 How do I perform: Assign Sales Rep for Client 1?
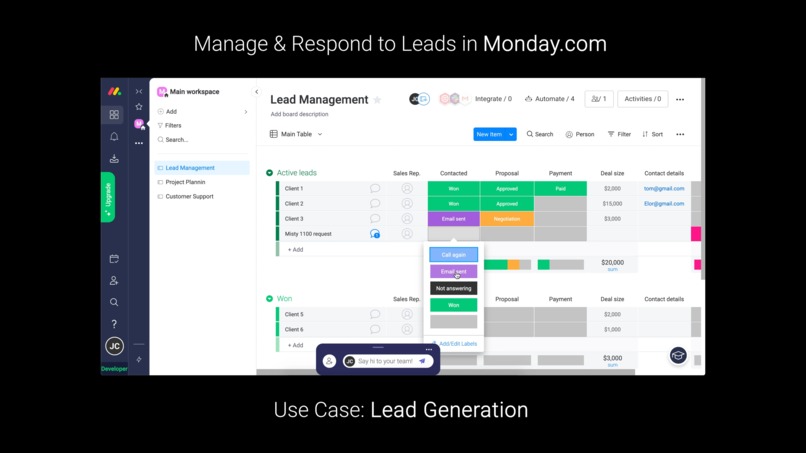[407, 188]
